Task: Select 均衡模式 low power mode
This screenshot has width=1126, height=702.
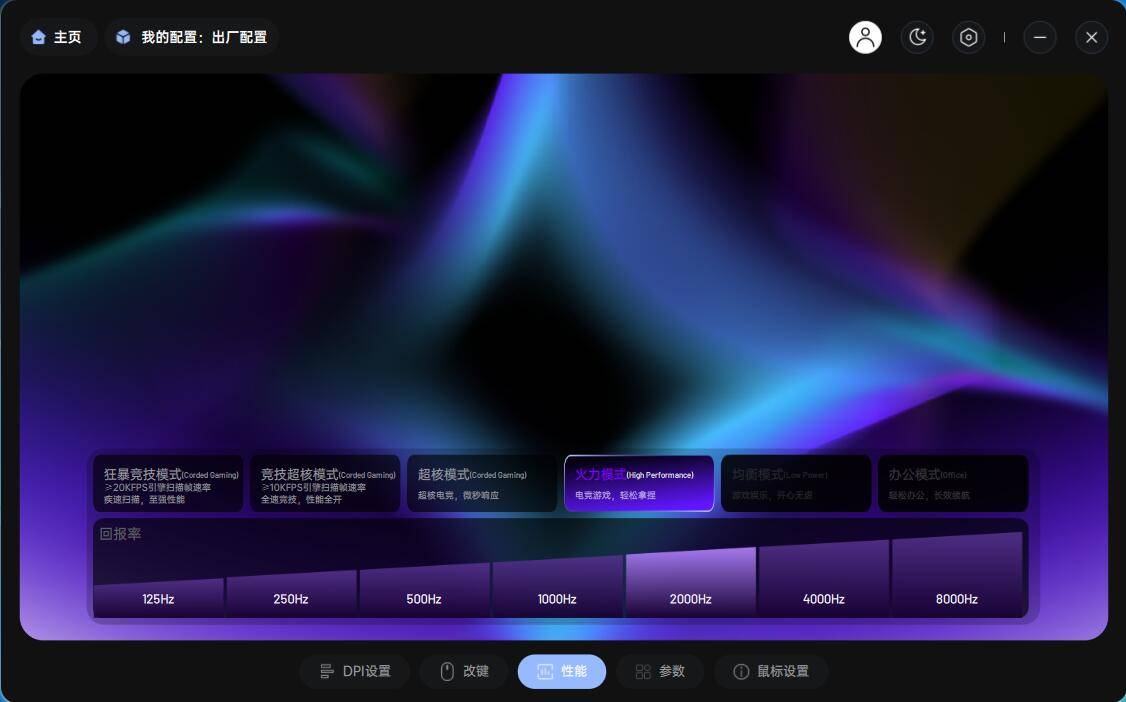Action: [796, 483]
